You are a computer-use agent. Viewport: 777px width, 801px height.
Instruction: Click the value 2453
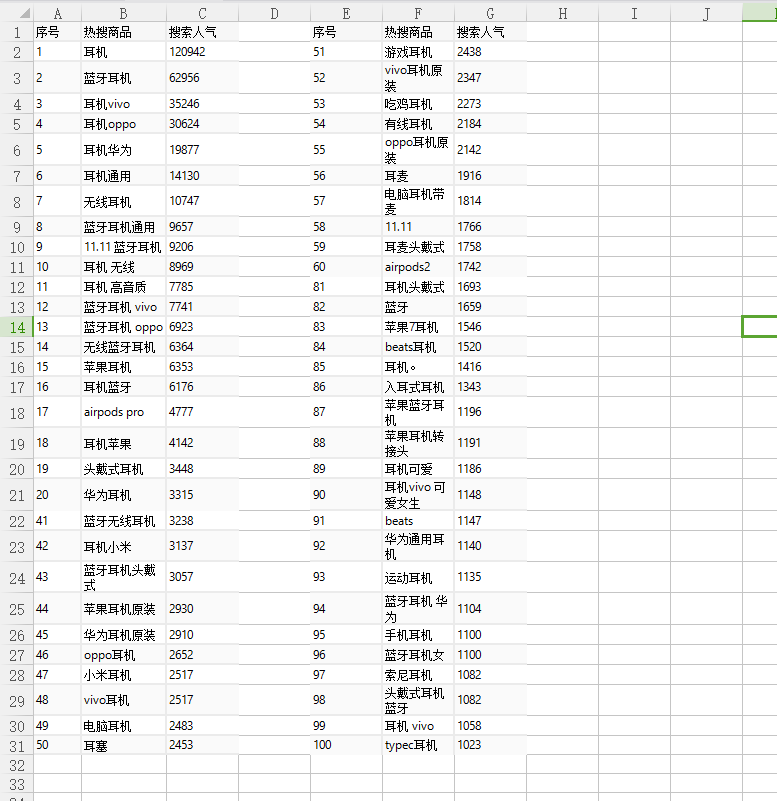click(202, 745)
